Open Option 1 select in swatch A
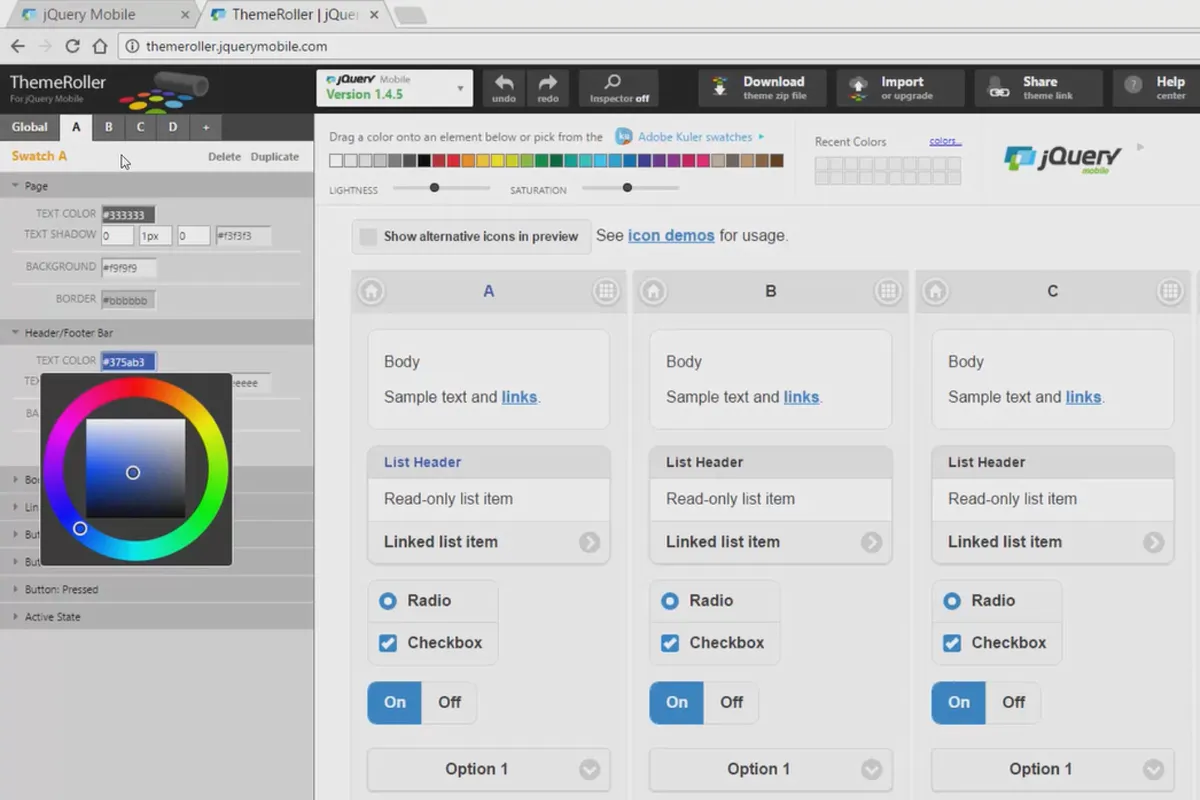The width and height of the screenshot is (1200, 800). [x=489, y=769]
